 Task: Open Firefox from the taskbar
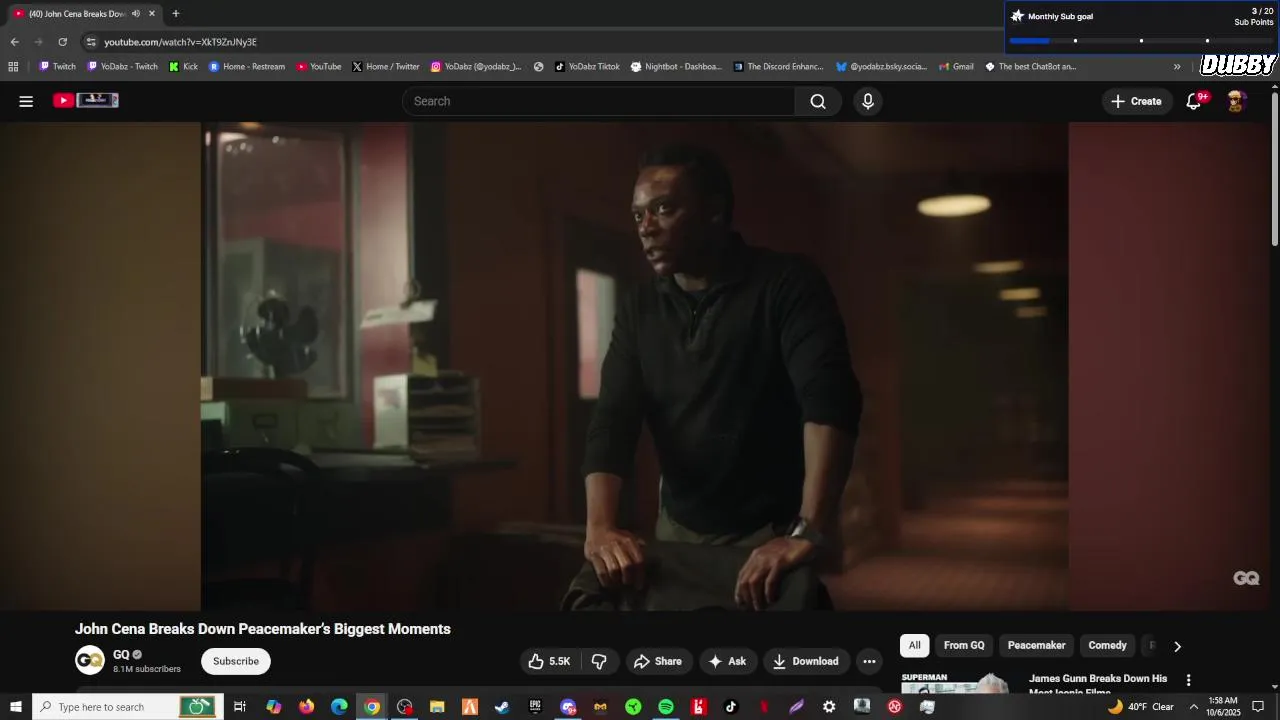click(x=306, y=707)
